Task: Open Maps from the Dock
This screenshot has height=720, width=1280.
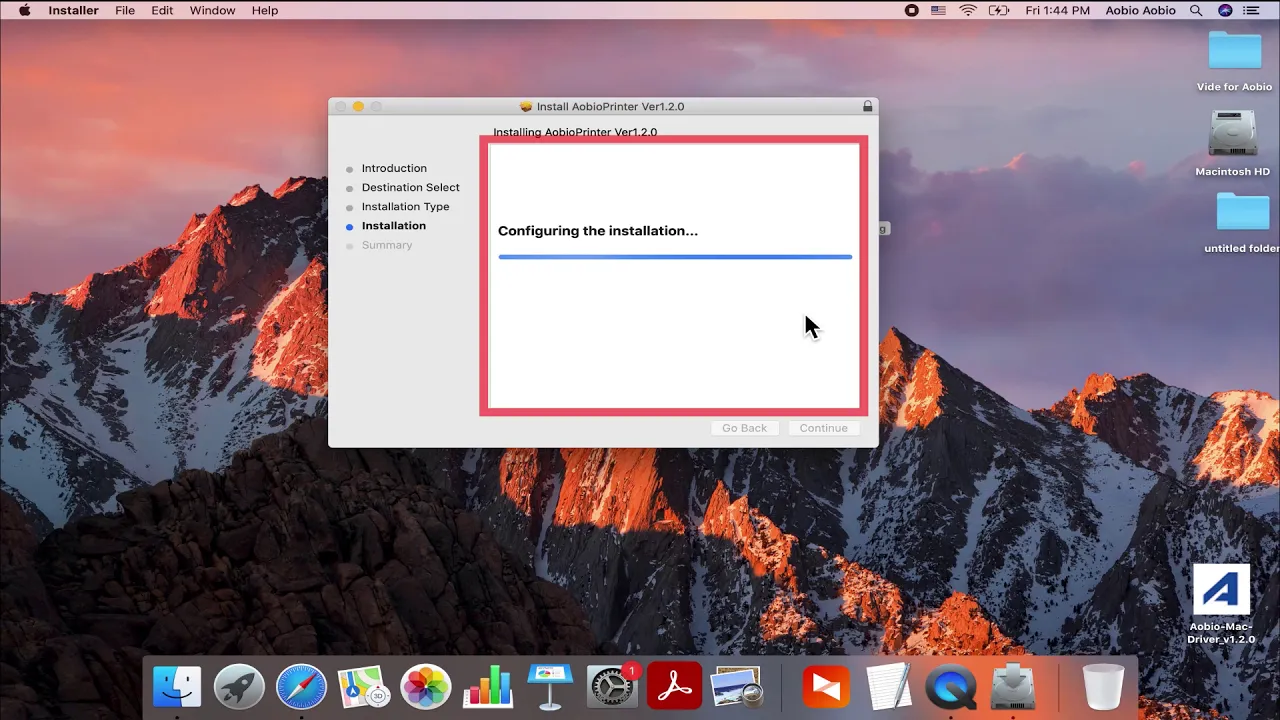Action: coord(363,688)
